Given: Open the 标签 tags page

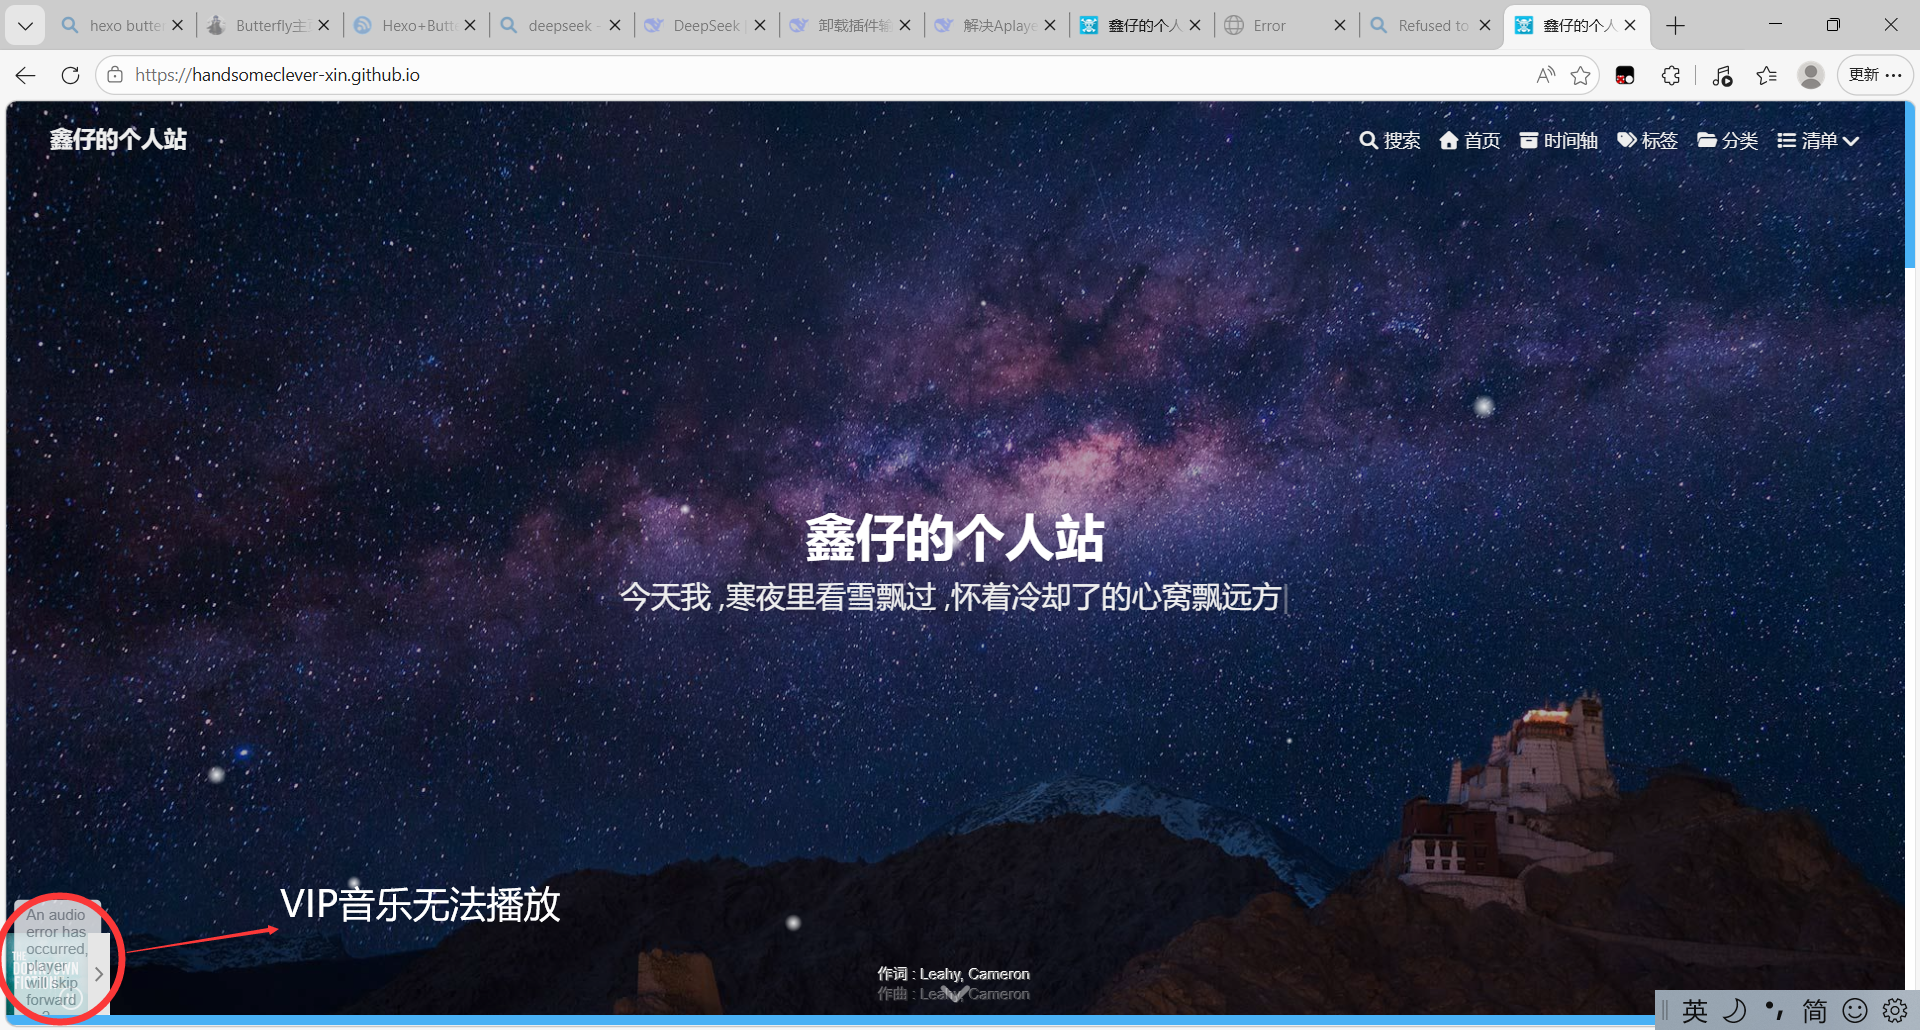Looking at the screenshot, I should 1647,141.
